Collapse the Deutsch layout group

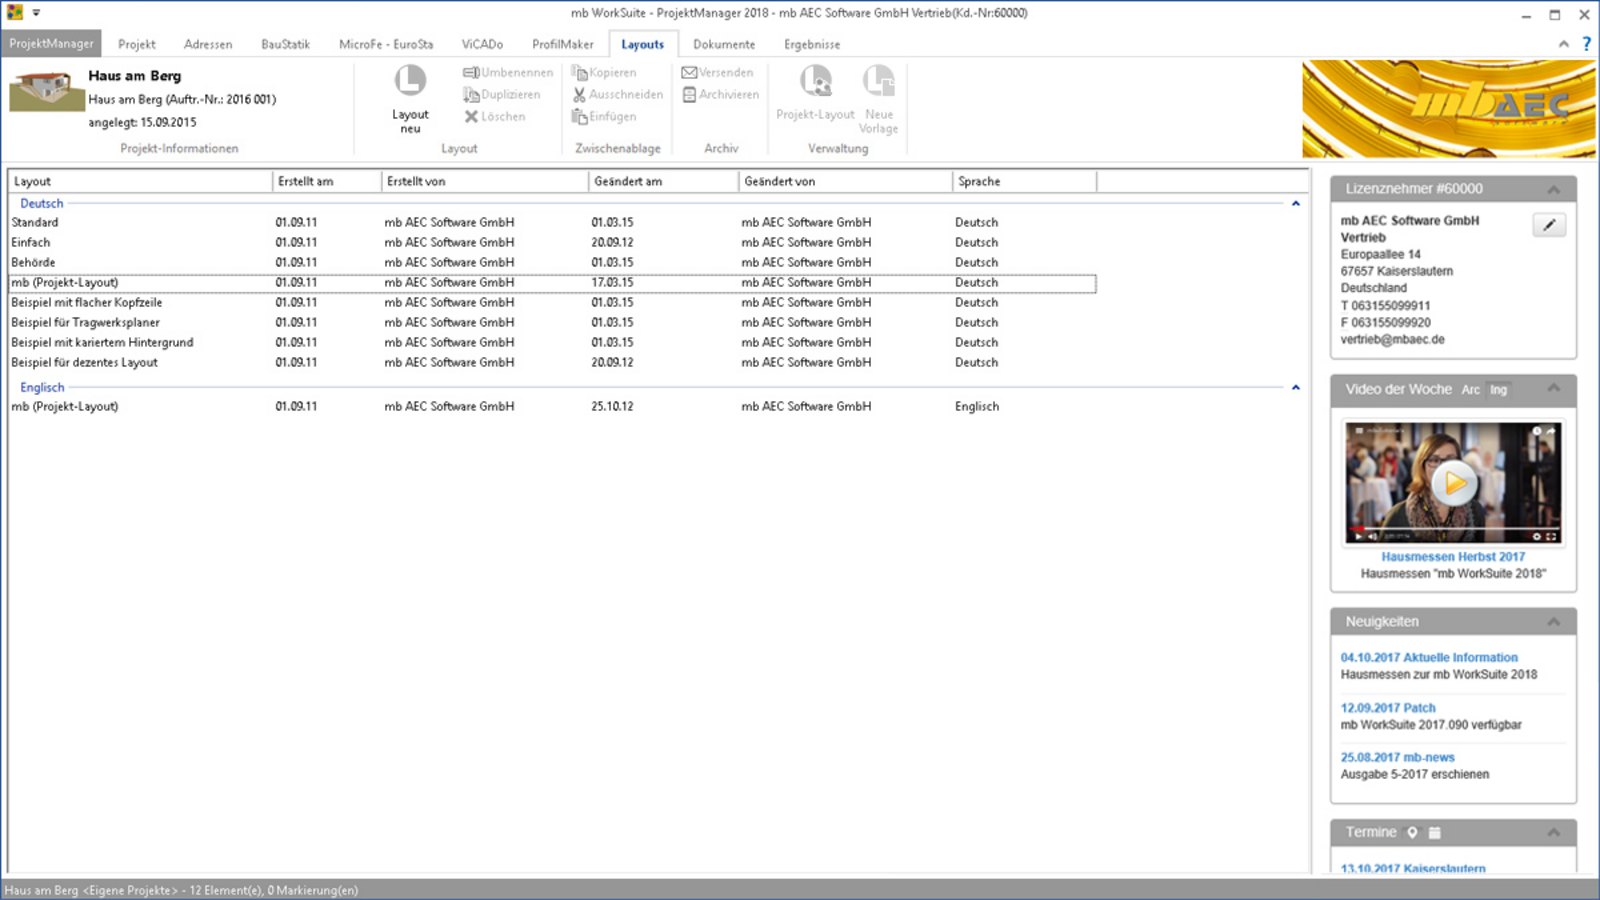pos(1296,203)
